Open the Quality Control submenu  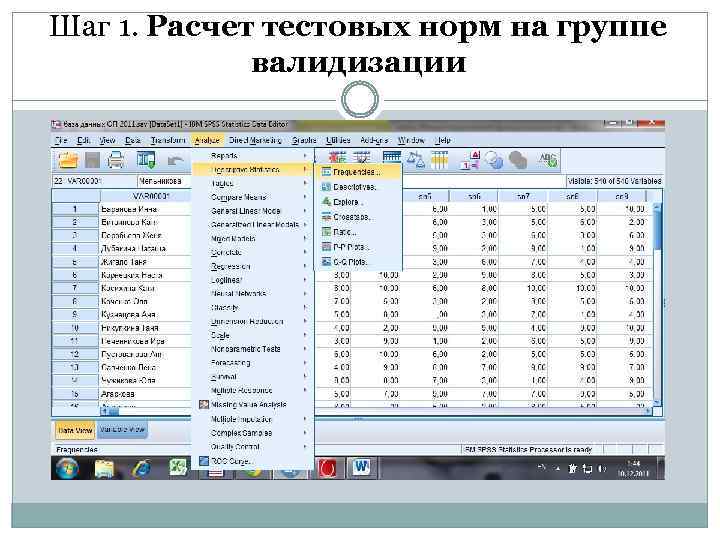pyautogui.click(x=253, y=447)
